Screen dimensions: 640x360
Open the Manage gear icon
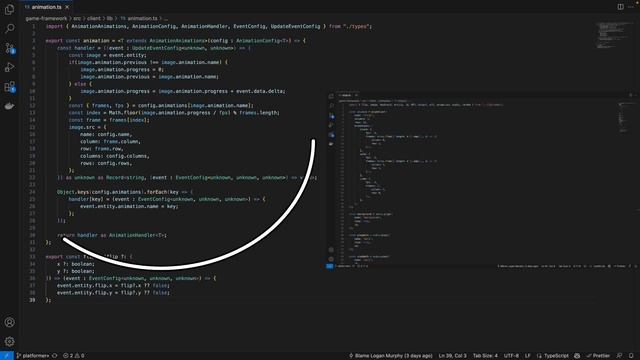click(9, 341)
